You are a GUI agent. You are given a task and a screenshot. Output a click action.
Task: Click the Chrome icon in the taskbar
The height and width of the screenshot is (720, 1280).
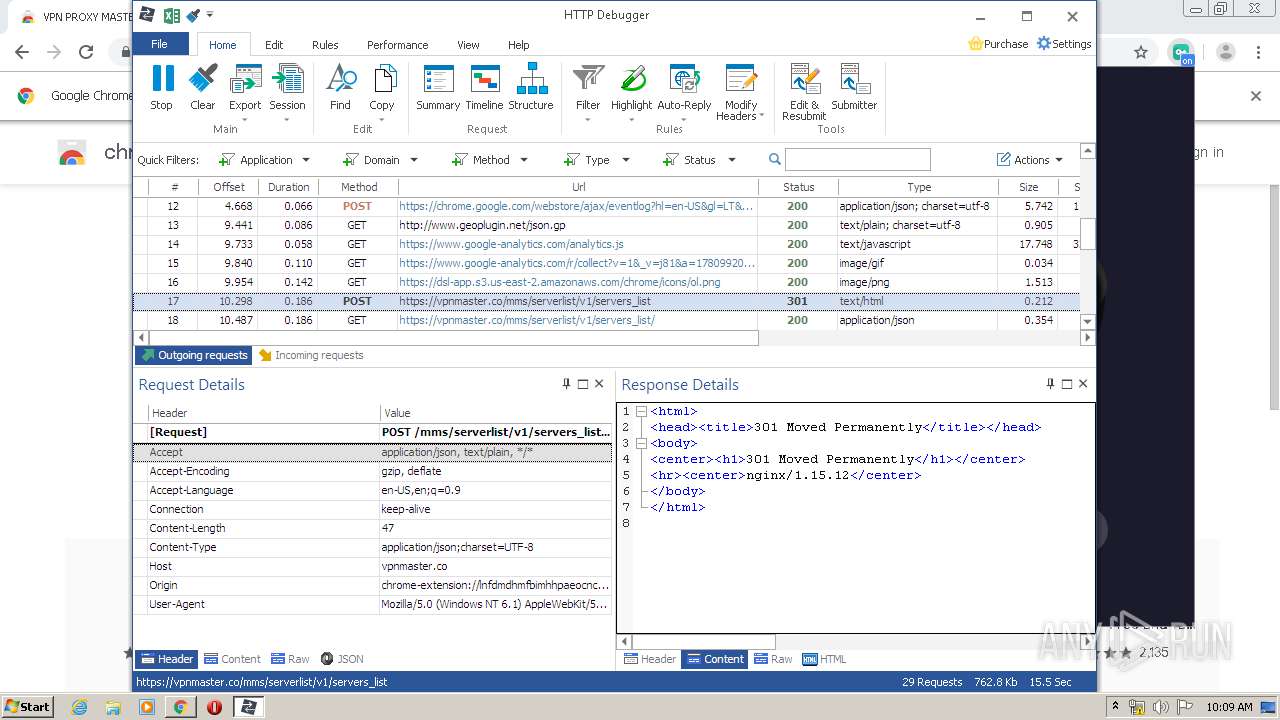[180, 707]
